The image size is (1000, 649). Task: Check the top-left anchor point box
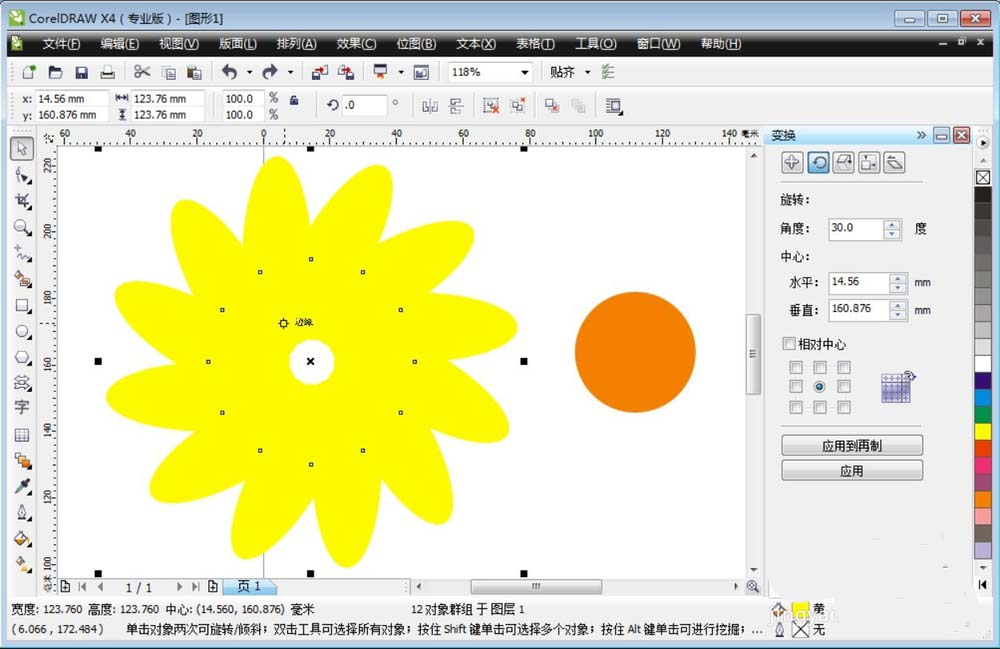796,367
